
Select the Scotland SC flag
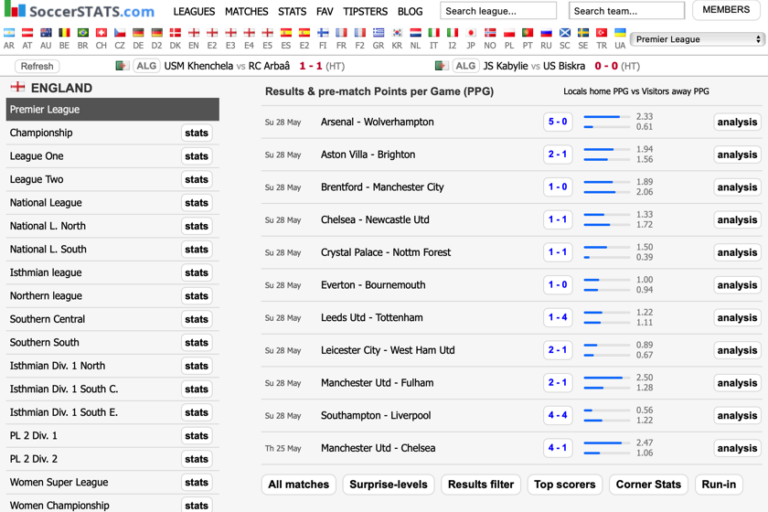tap(565, 33)
